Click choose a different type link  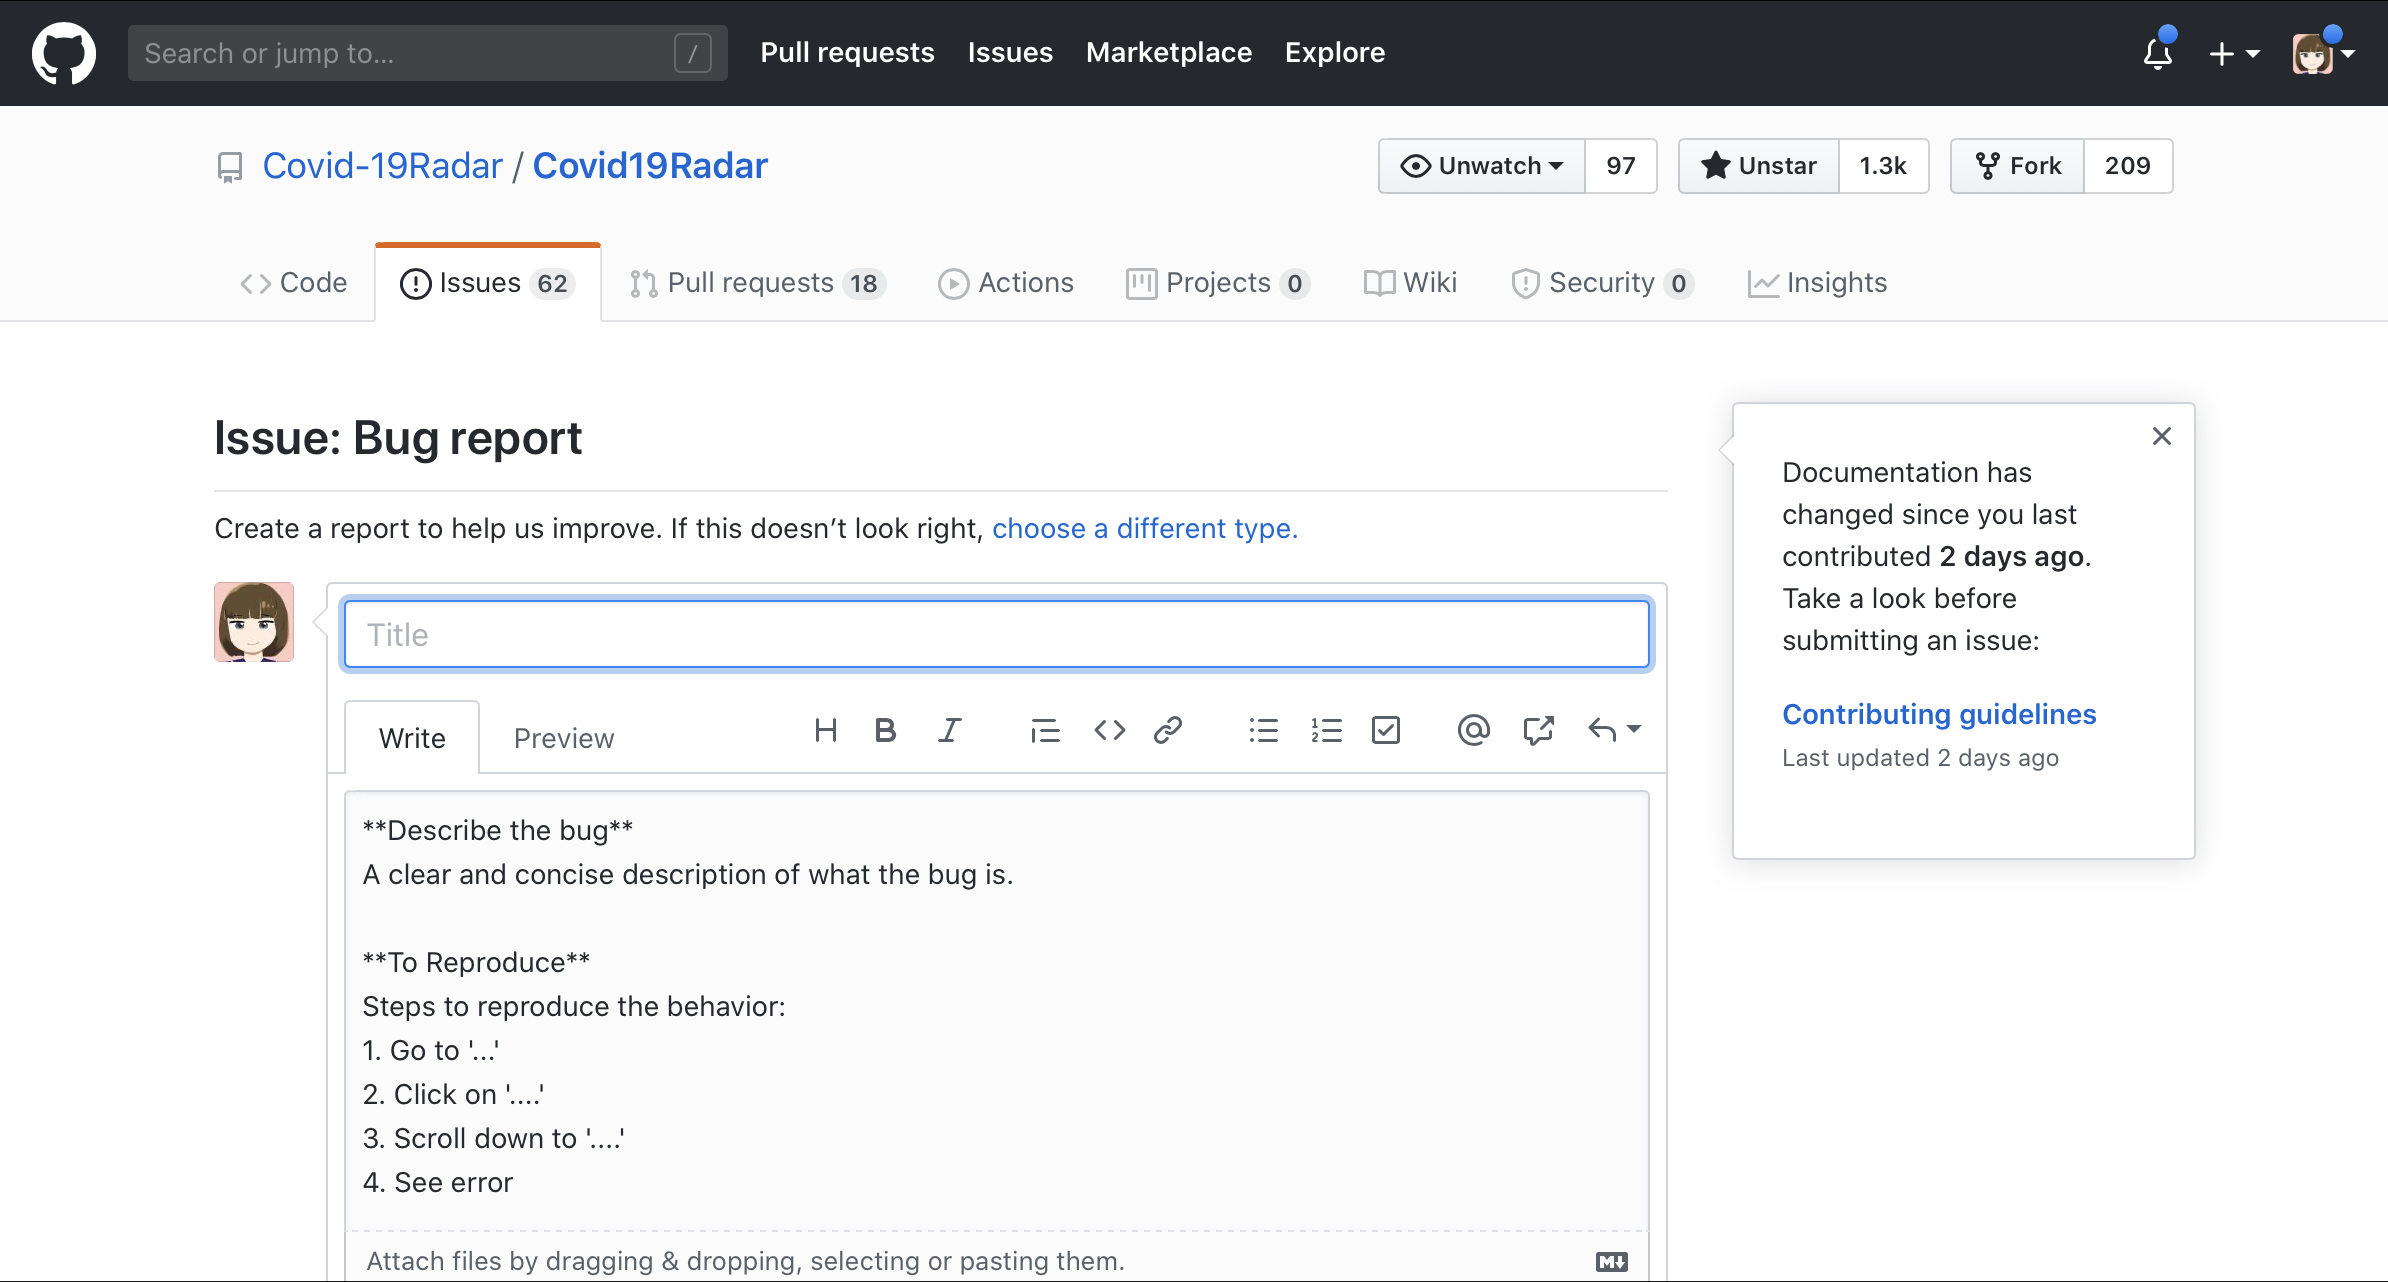coord(1144,528)
